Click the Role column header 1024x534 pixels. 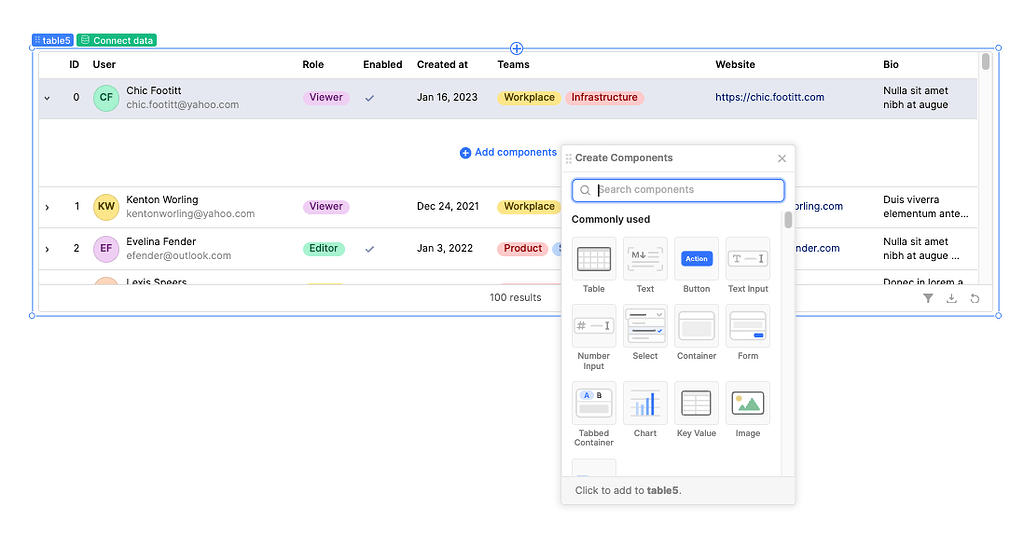pos(313,65)
